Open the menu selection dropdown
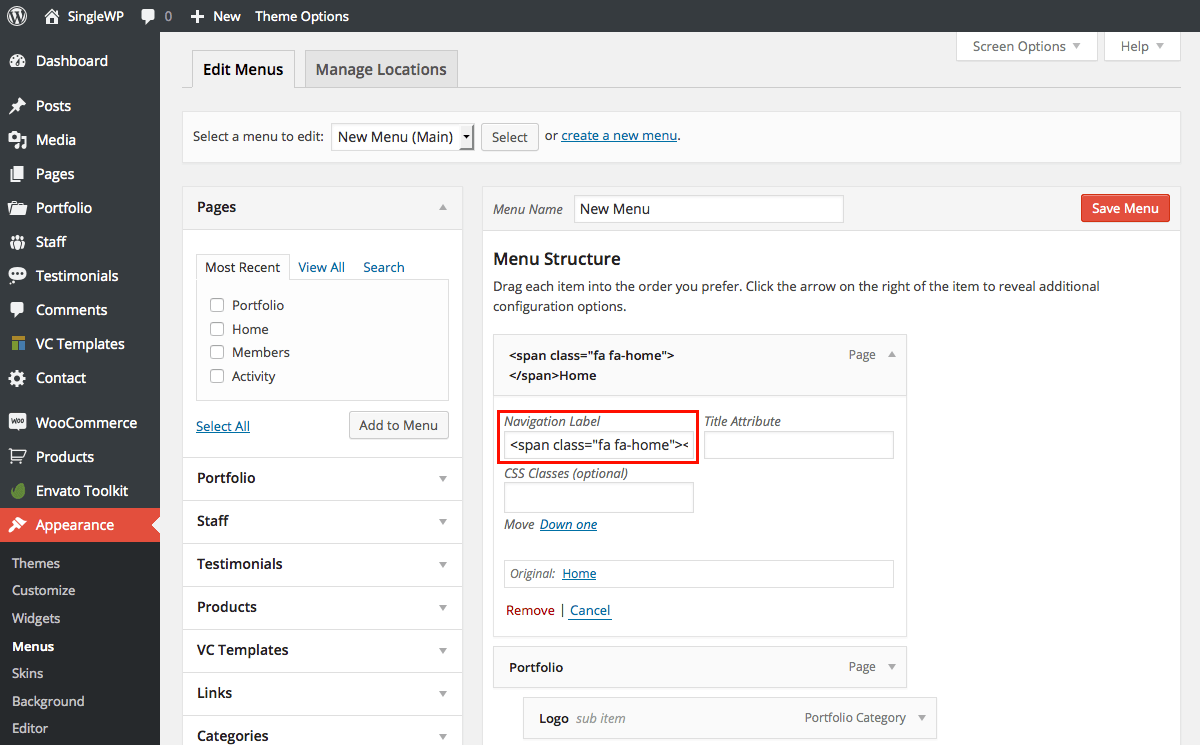Screen dimensions: 1200x745 (x=402, y=137)
